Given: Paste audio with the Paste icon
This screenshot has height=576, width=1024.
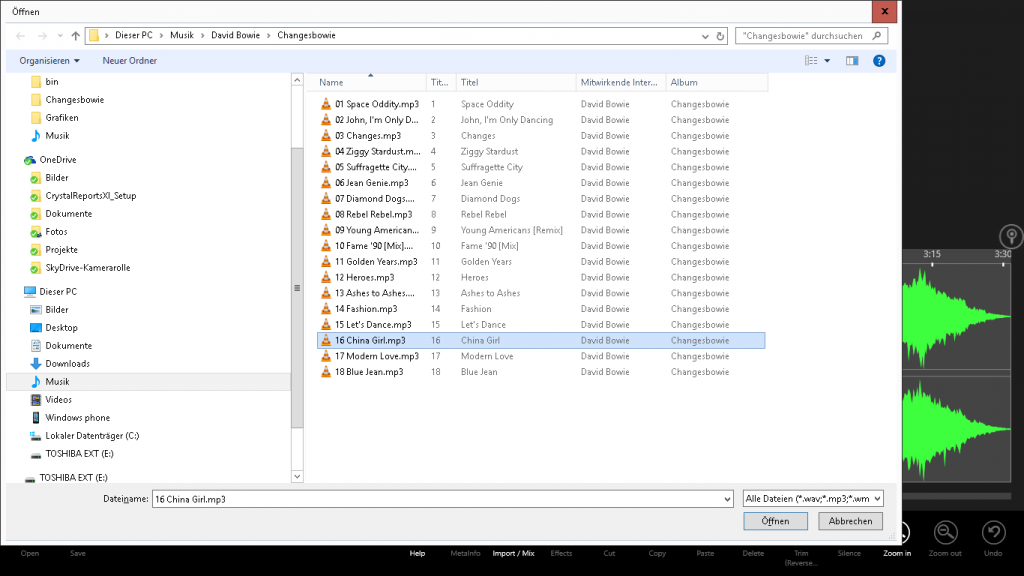Looking at the screenshot, I should [x=705, y=553].
